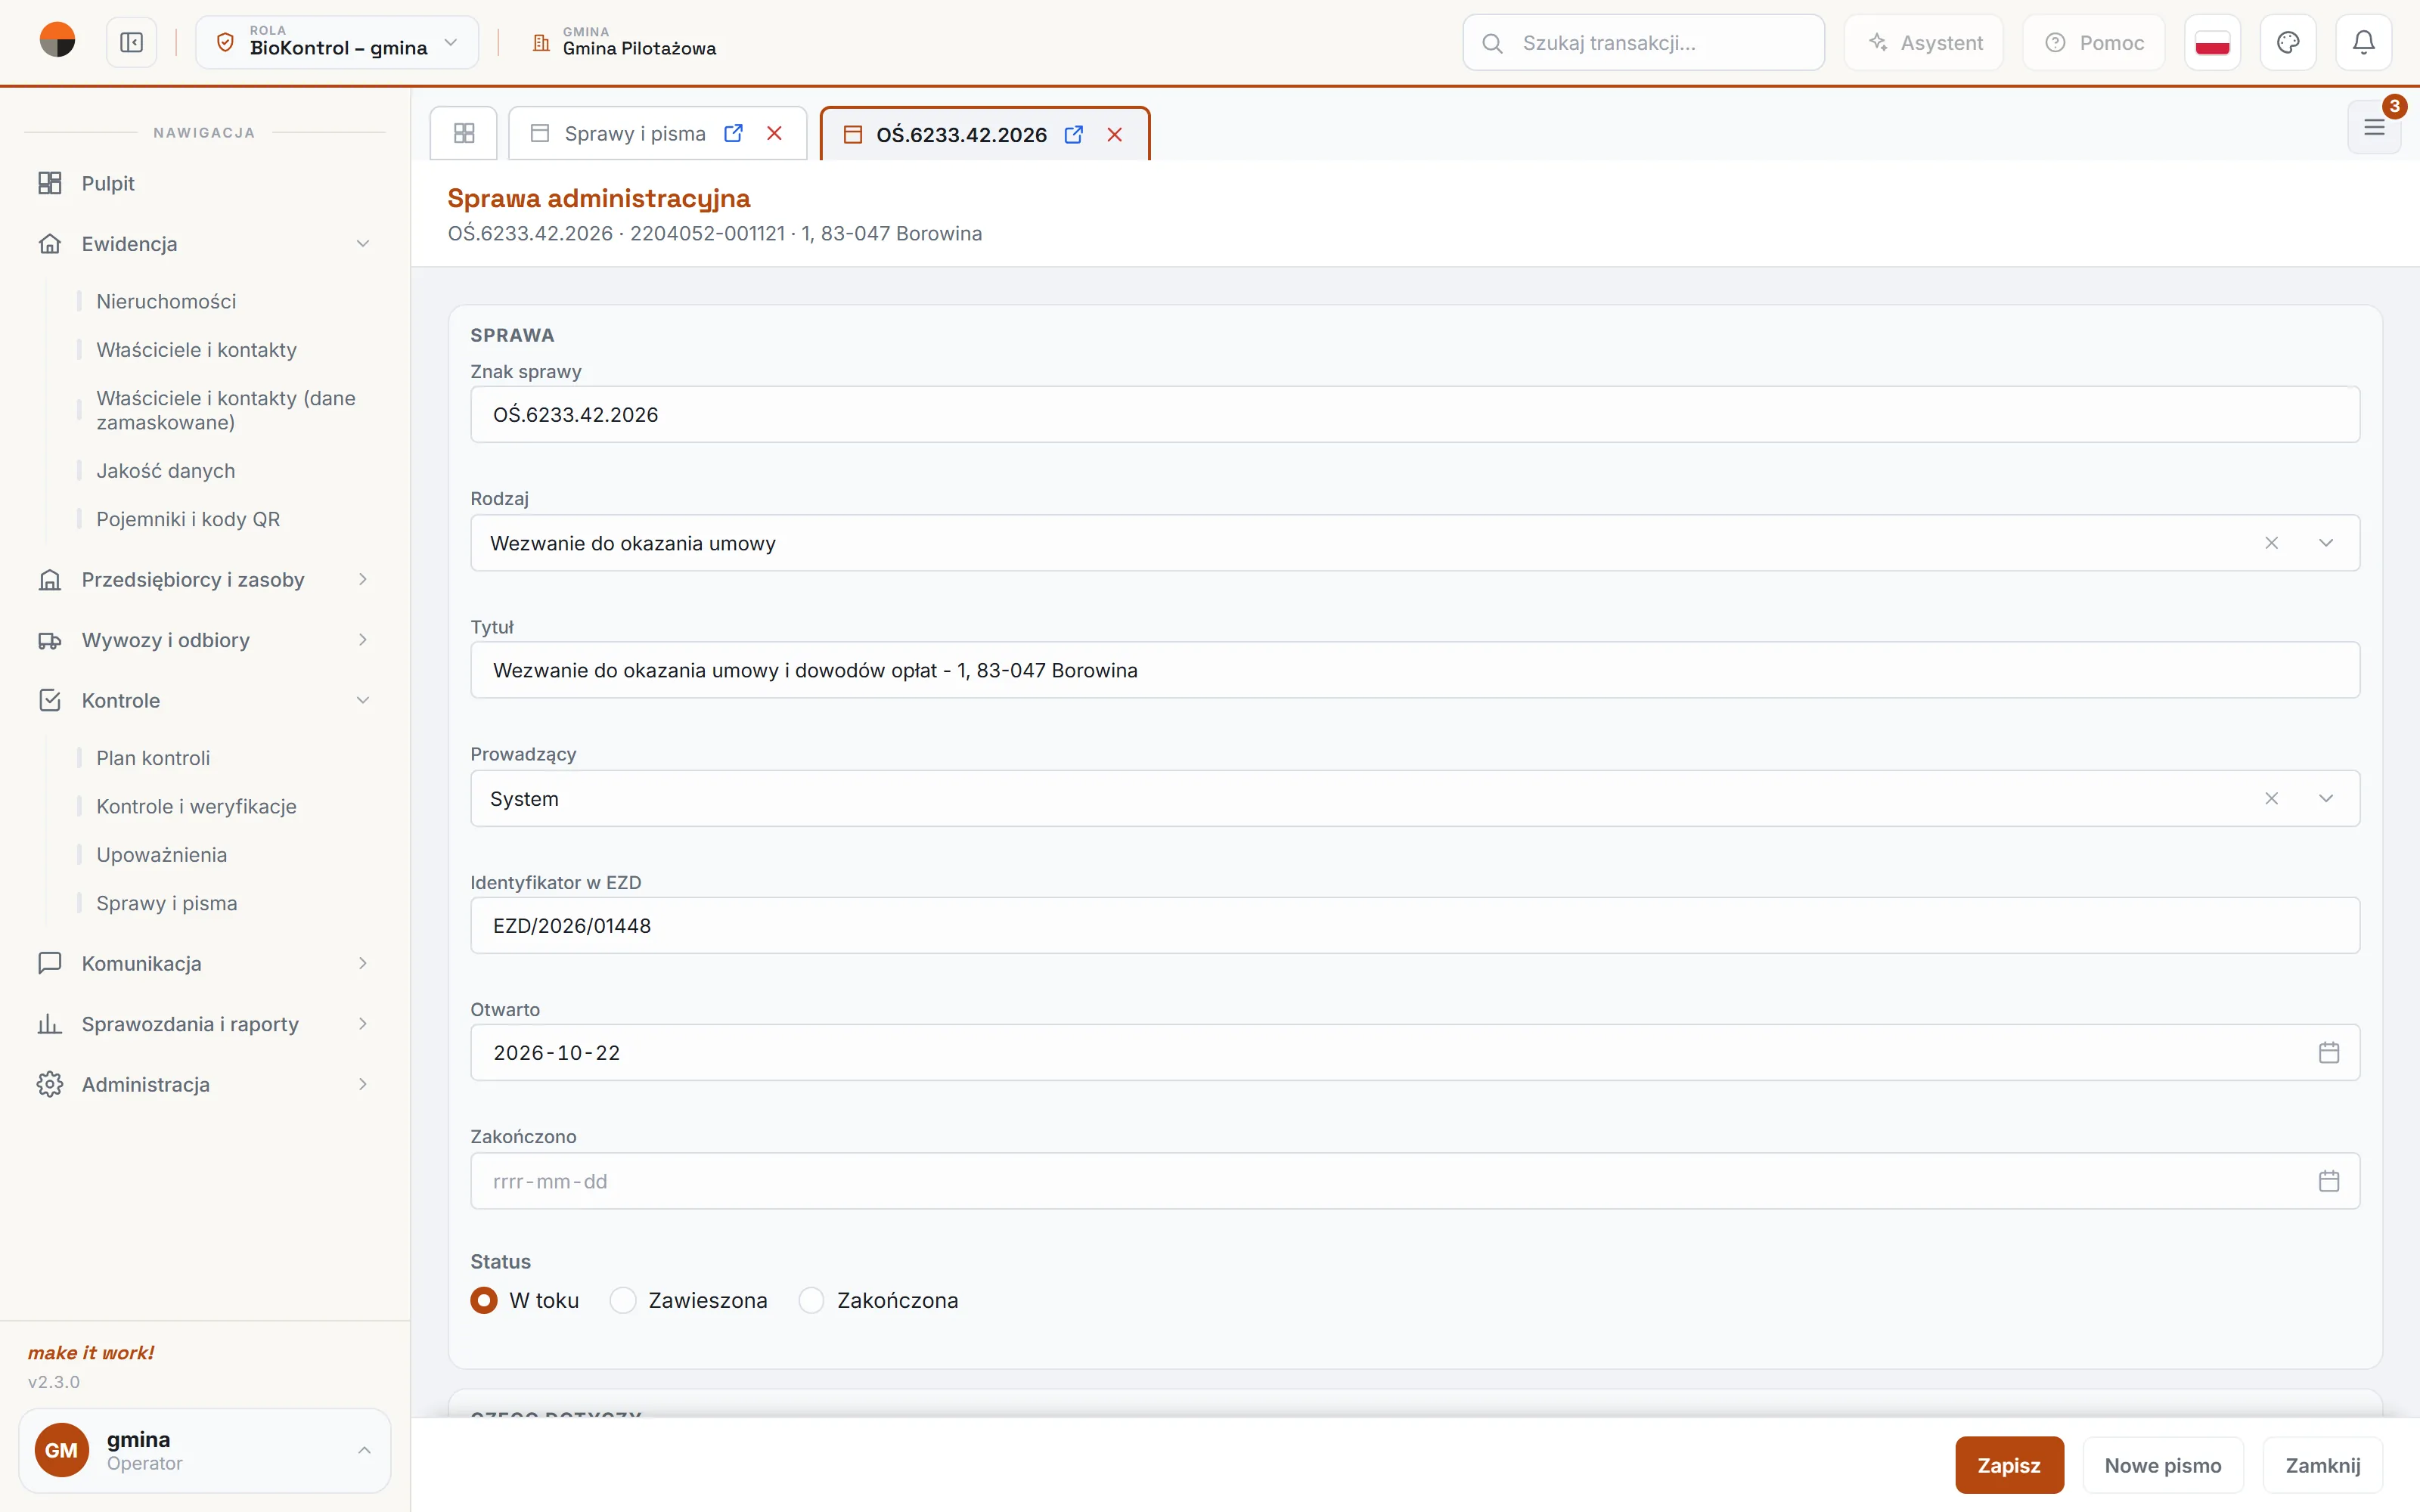Image resolution: width=2420 pixels, height=1512 pixels.
Task: Open calendar picker for Zakończono date
Action: [x=2329, y=1181]
